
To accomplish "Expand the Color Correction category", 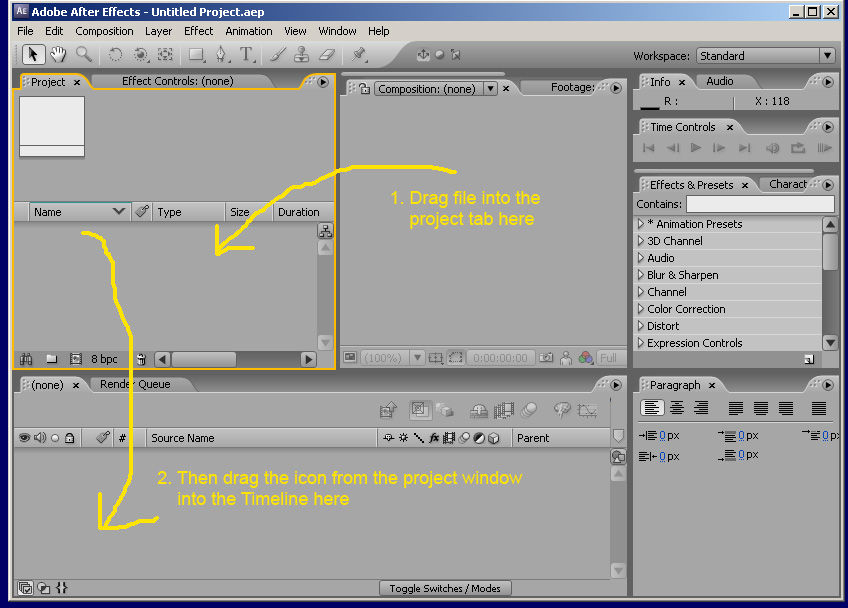I will [x=640, y=309].
